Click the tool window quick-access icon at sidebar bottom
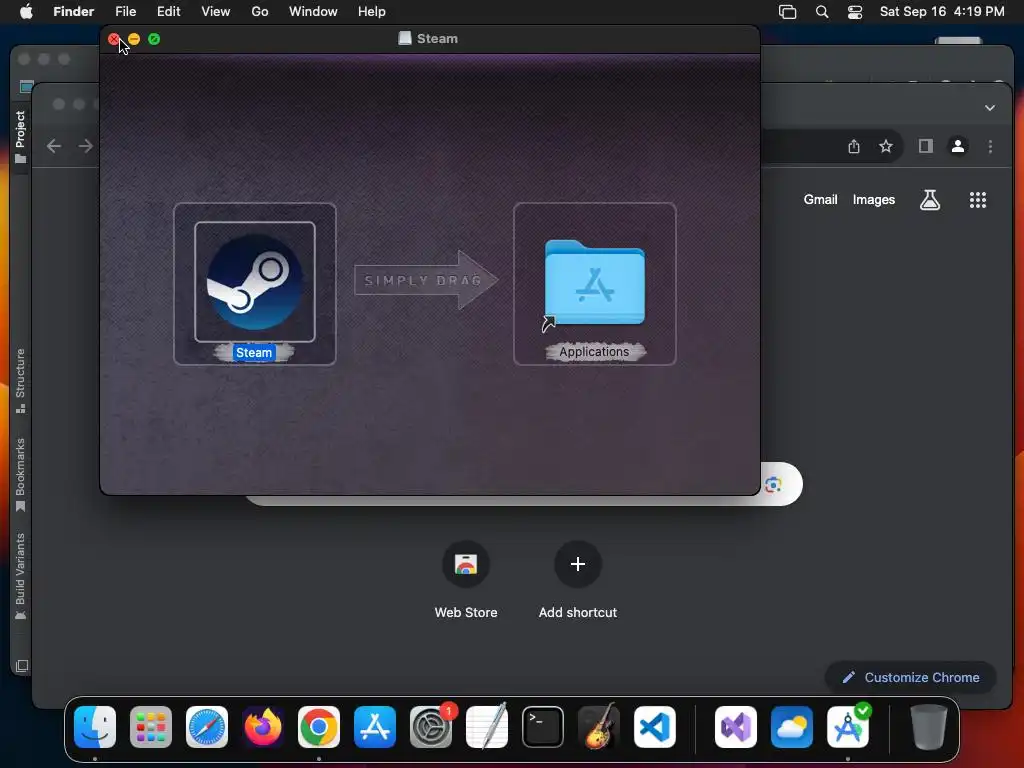 point(22,666)
